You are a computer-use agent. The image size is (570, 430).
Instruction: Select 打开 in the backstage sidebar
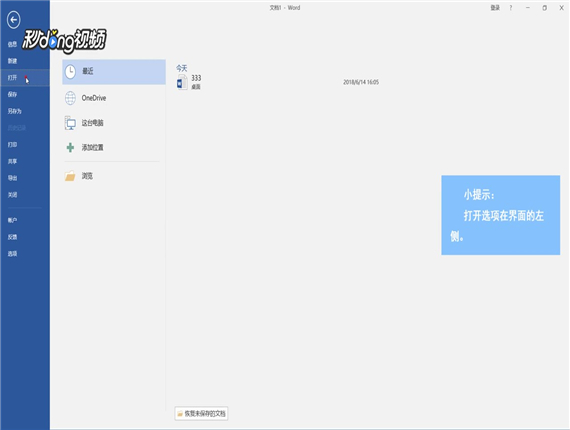pyautogui.click(x=25, y=78)
